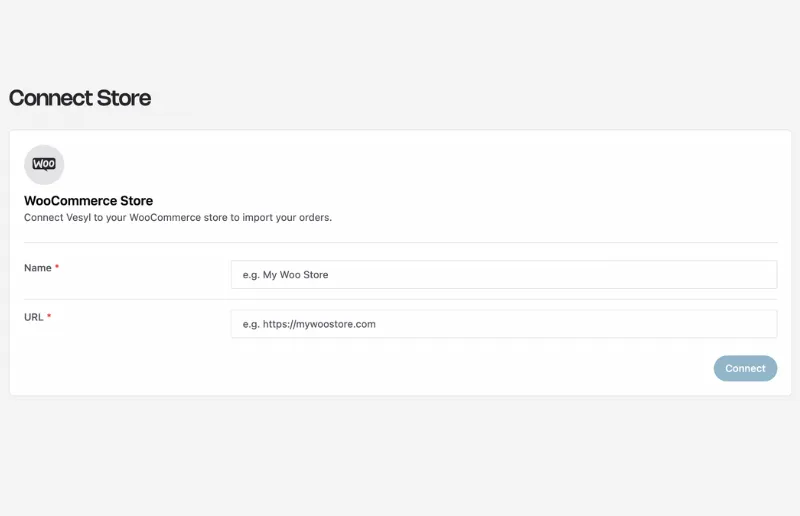Viewport: 800px width, 516px height.
Task: Click the 'Connect Vesyl to your WooCommerce store' description
Action: (x=178, y=217)
